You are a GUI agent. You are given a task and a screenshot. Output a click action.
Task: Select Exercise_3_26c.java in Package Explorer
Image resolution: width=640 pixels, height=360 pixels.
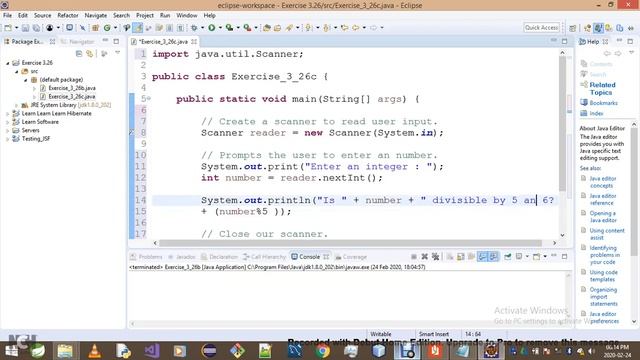(x=72, y=97)
